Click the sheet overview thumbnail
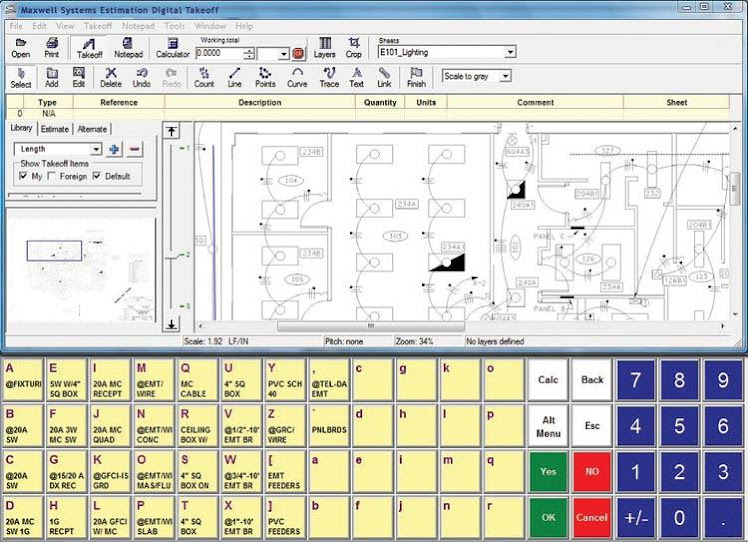This screenshot has width=748, height=542. click(81, 270)
